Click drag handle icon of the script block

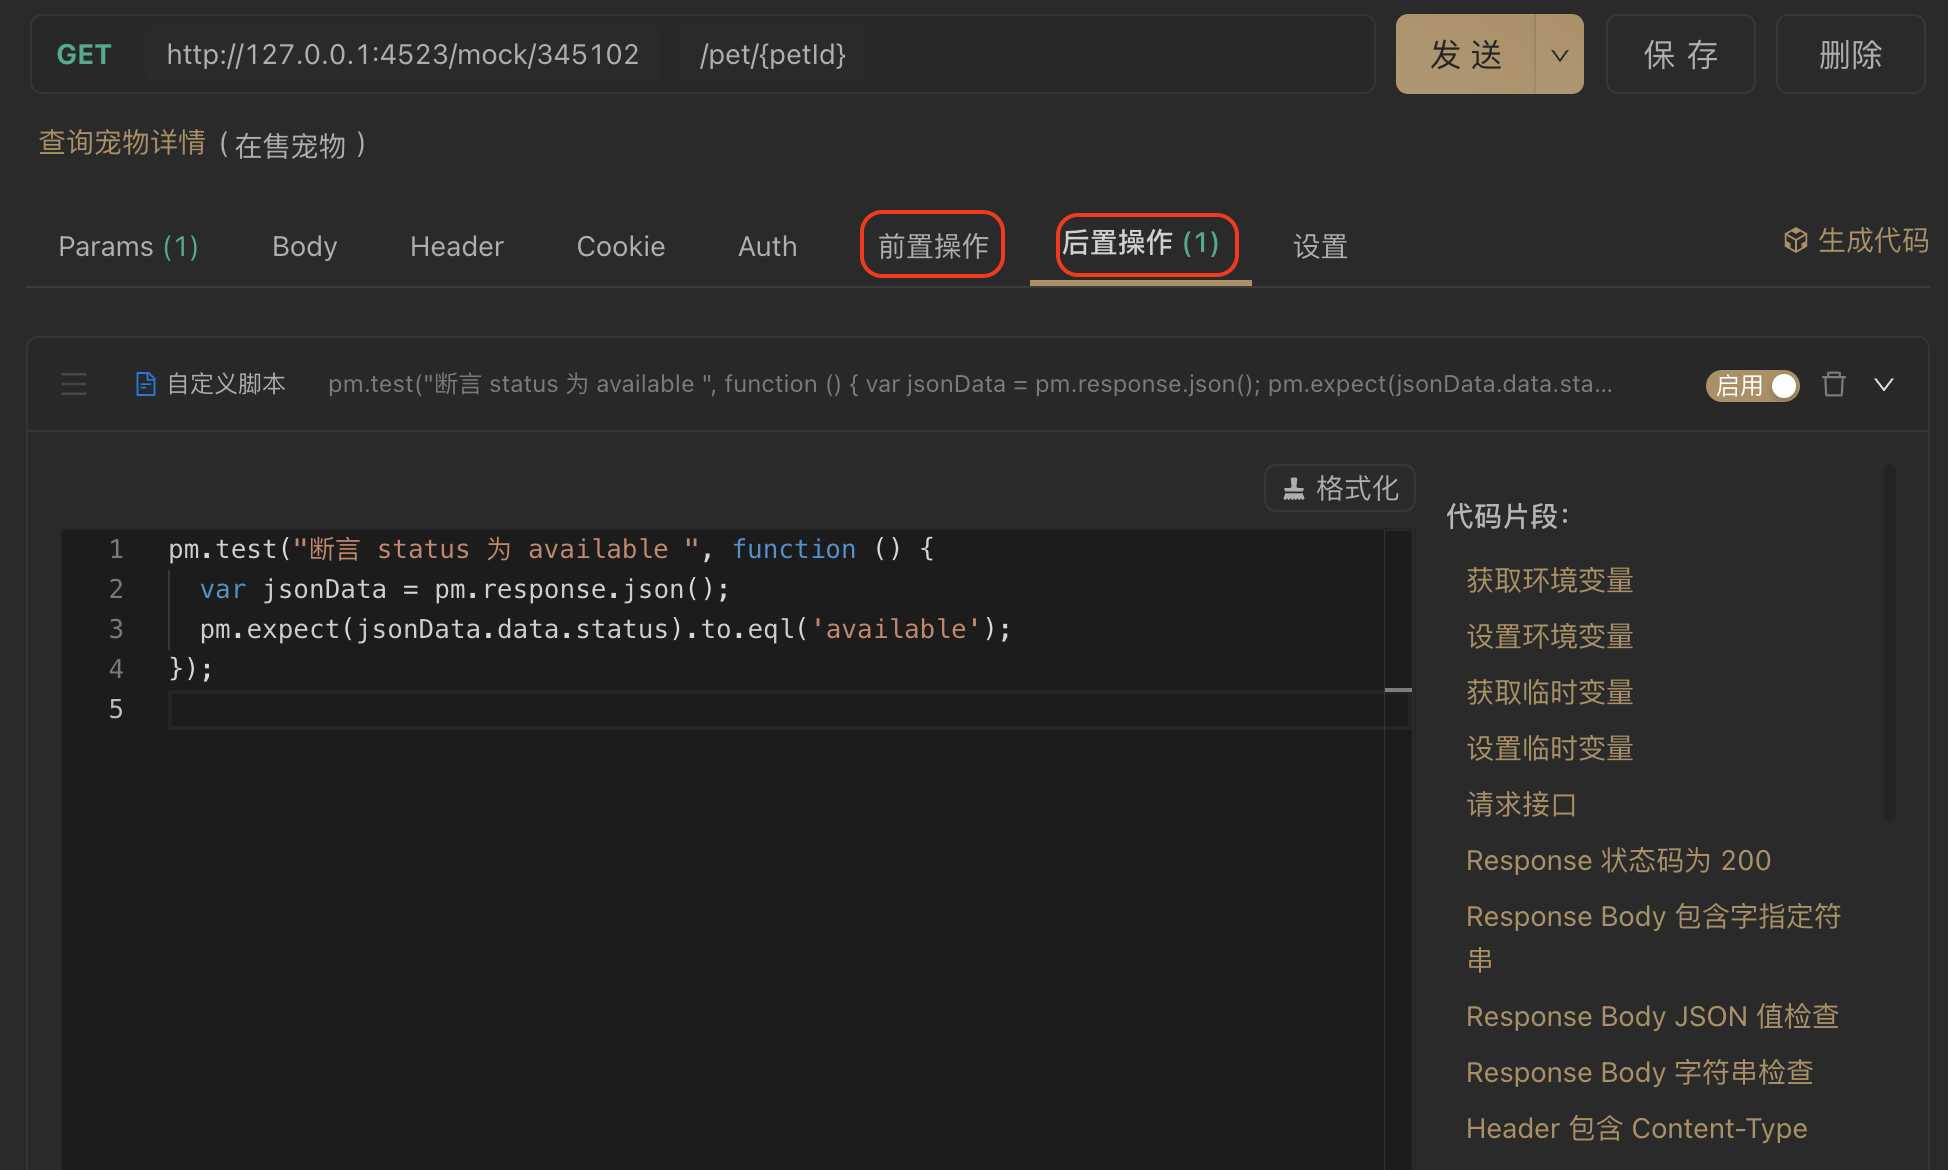click(74, 384)
